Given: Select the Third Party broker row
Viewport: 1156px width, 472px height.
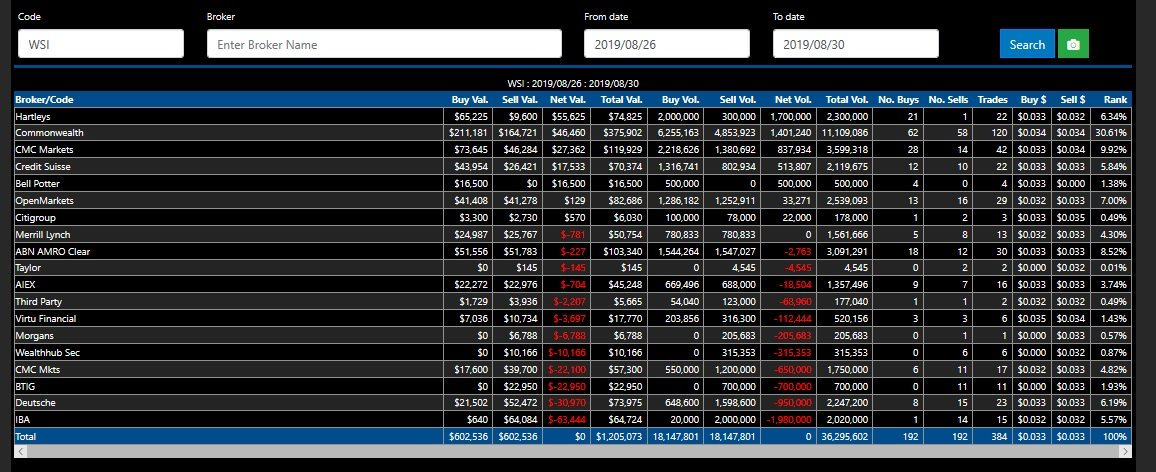Looking at the screenshot, I should tap(572, 302).
